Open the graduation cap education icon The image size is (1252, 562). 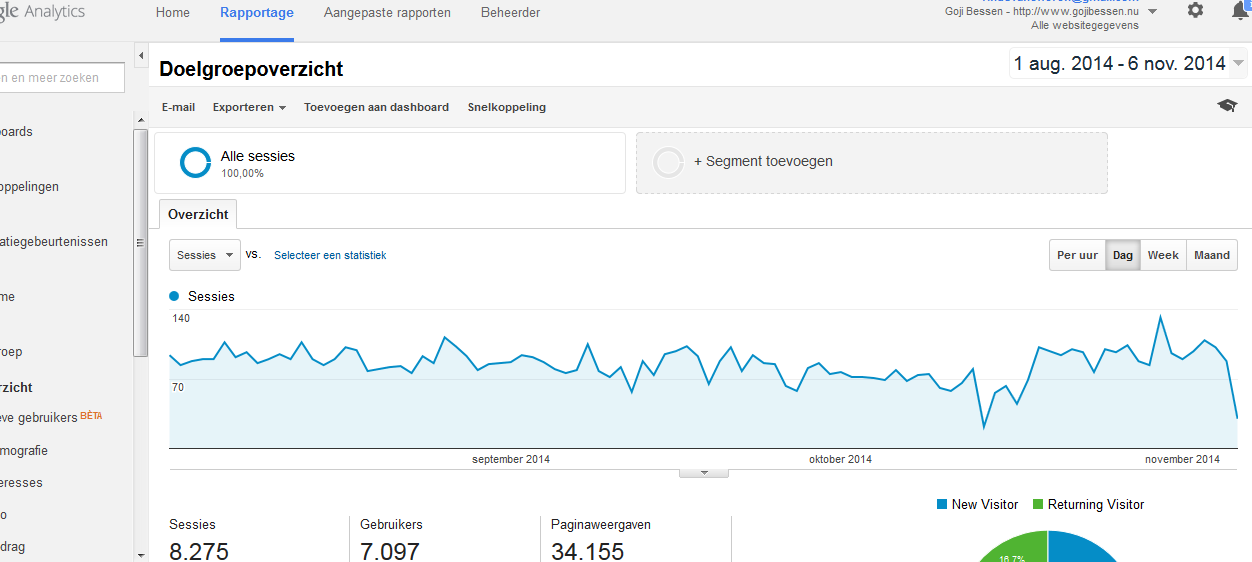point(1227,106)
